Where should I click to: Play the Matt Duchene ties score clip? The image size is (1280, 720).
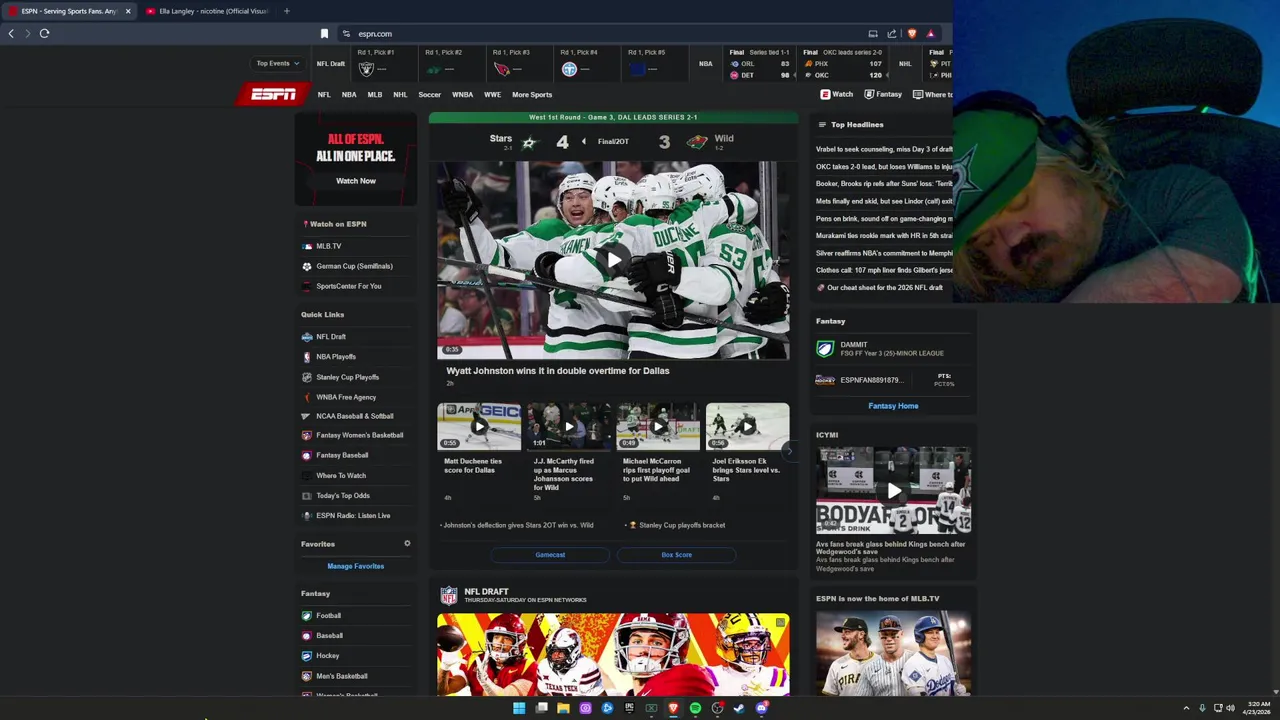tap(479, 426)
